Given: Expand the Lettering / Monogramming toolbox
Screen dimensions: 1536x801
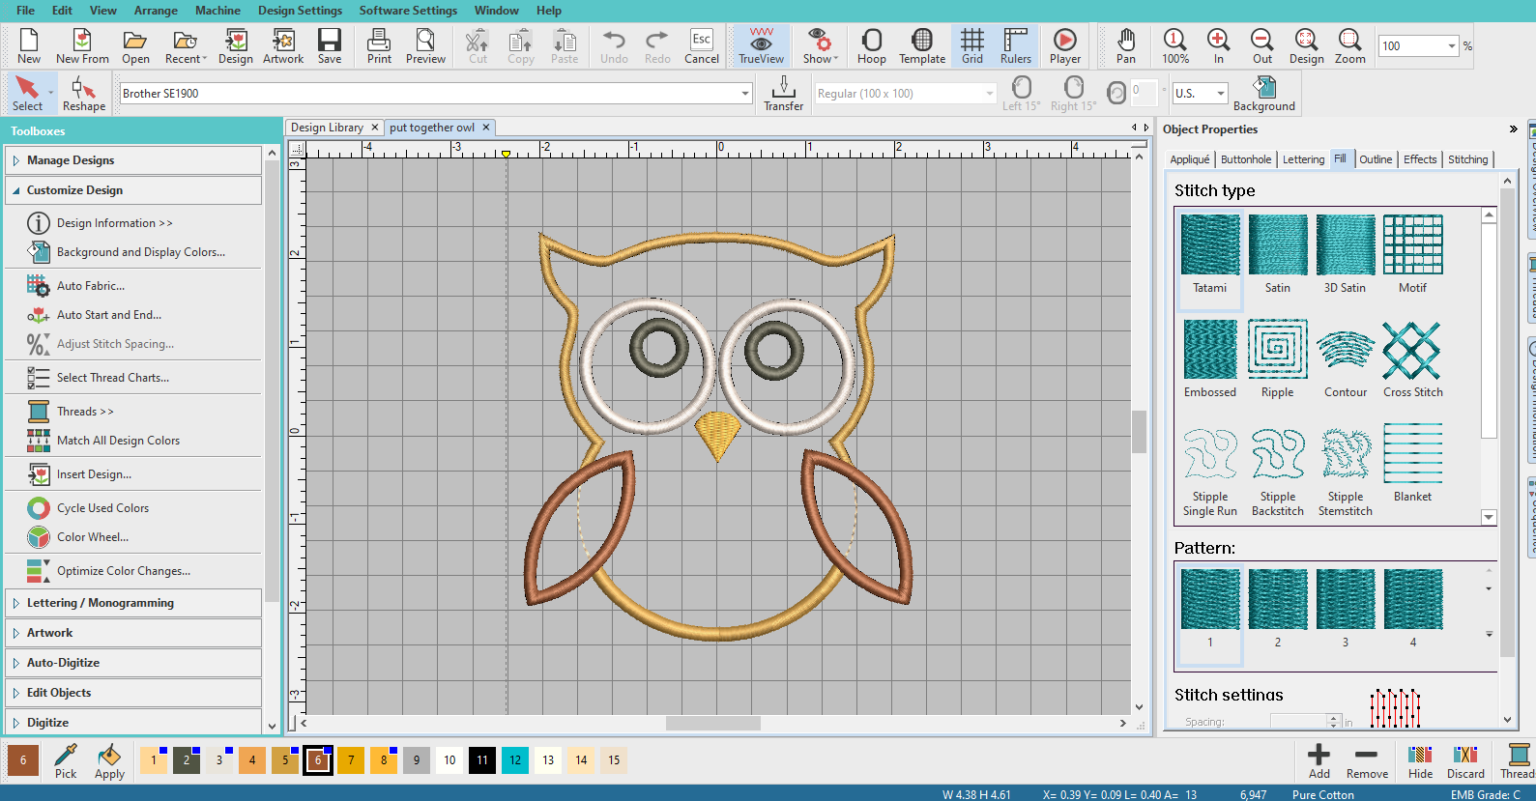Looking at the screenshot, I should (100, 603).
